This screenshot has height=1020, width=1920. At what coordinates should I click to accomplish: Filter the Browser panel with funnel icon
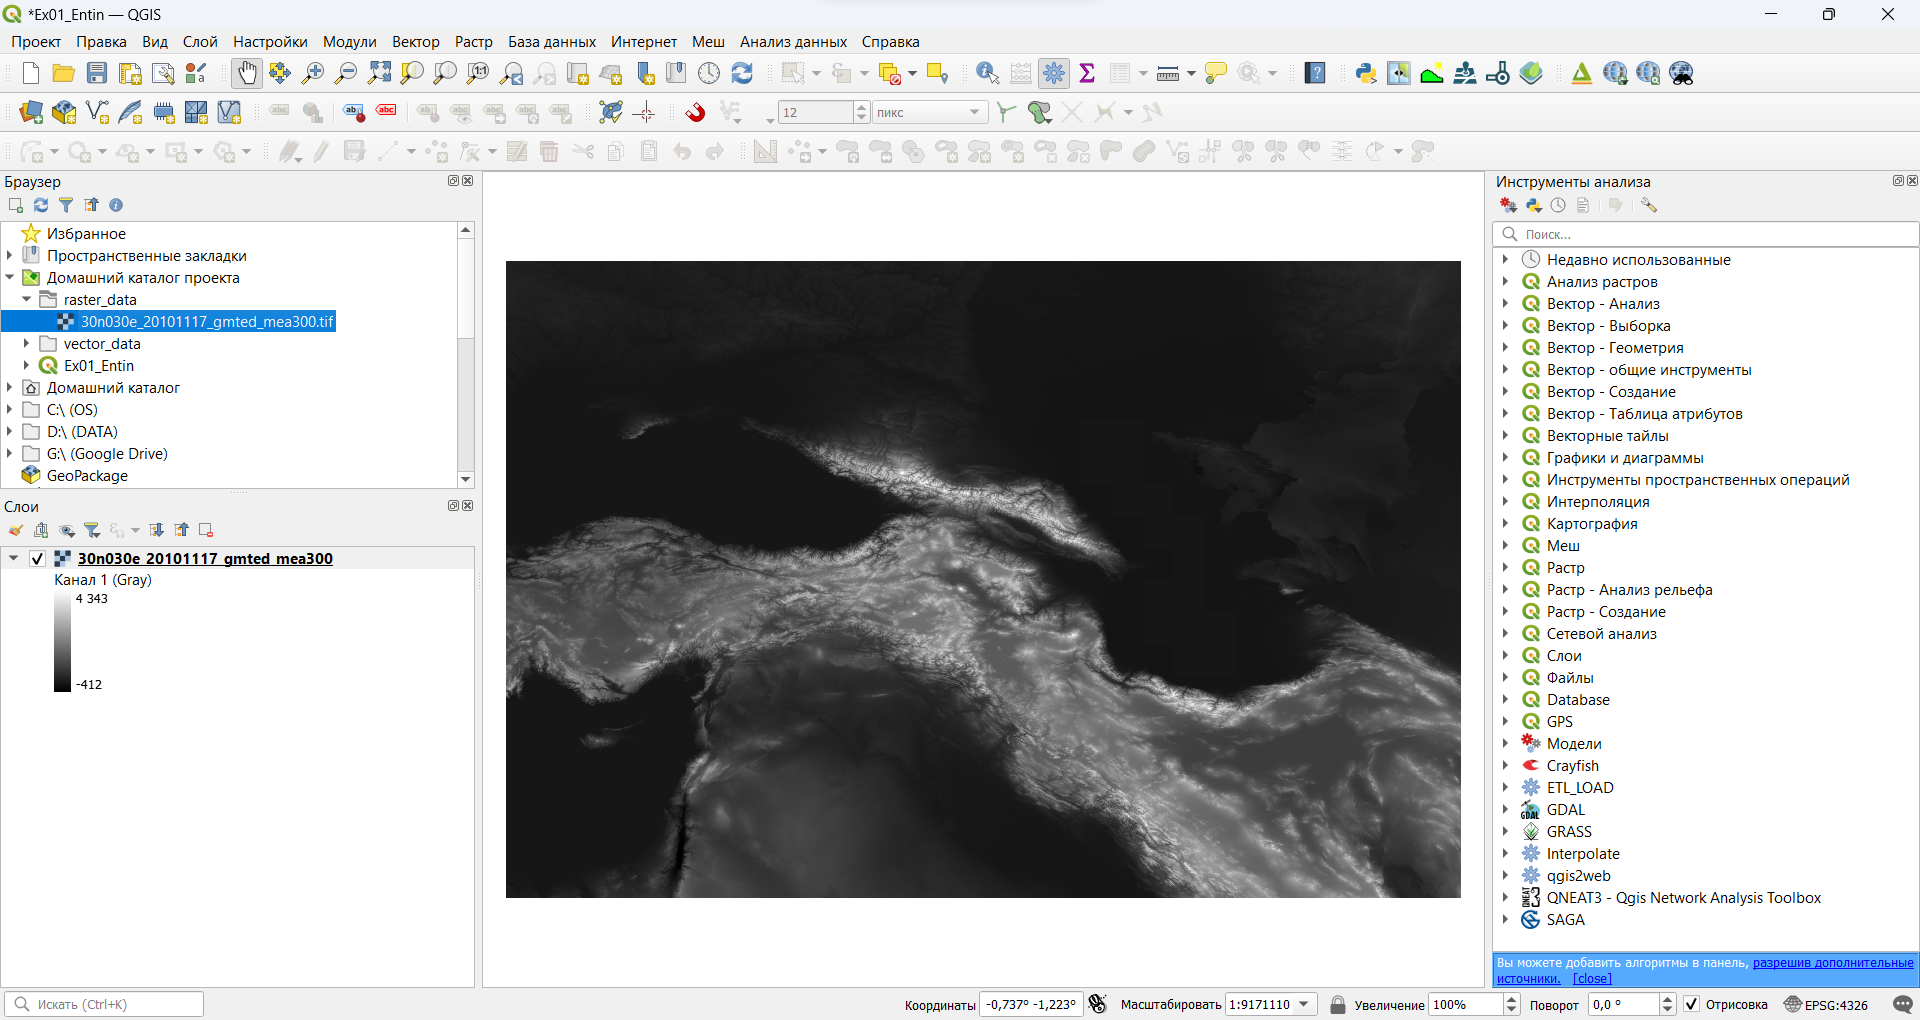66,205
